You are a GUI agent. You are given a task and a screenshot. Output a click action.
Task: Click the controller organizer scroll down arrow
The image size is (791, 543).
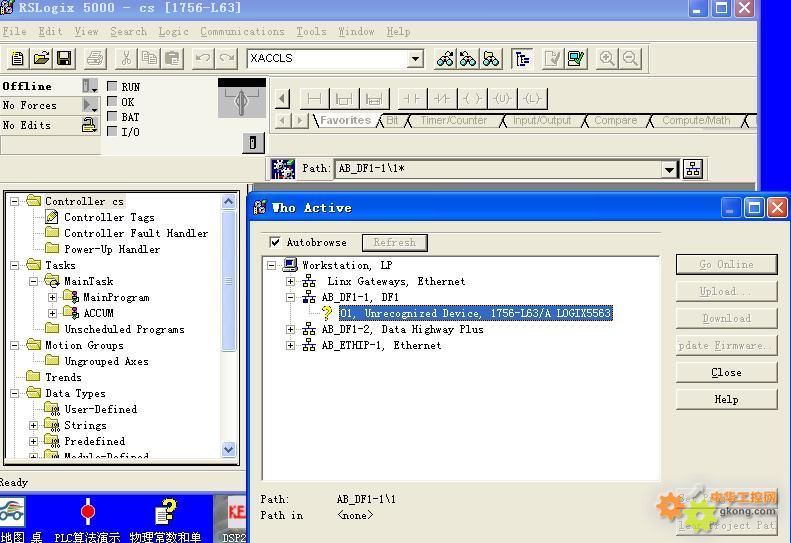229,449
